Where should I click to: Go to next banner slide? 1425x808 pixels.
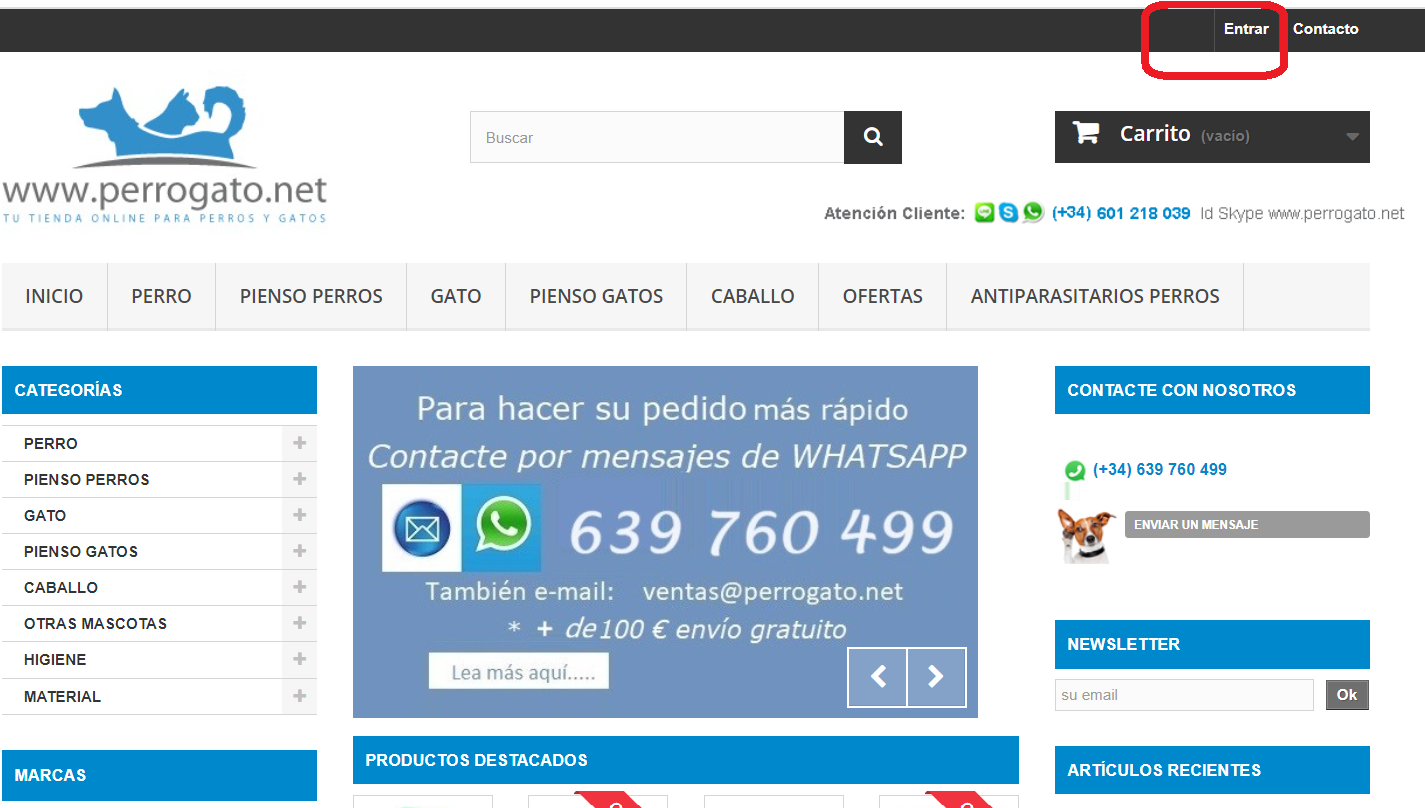[x=937, y=677]
